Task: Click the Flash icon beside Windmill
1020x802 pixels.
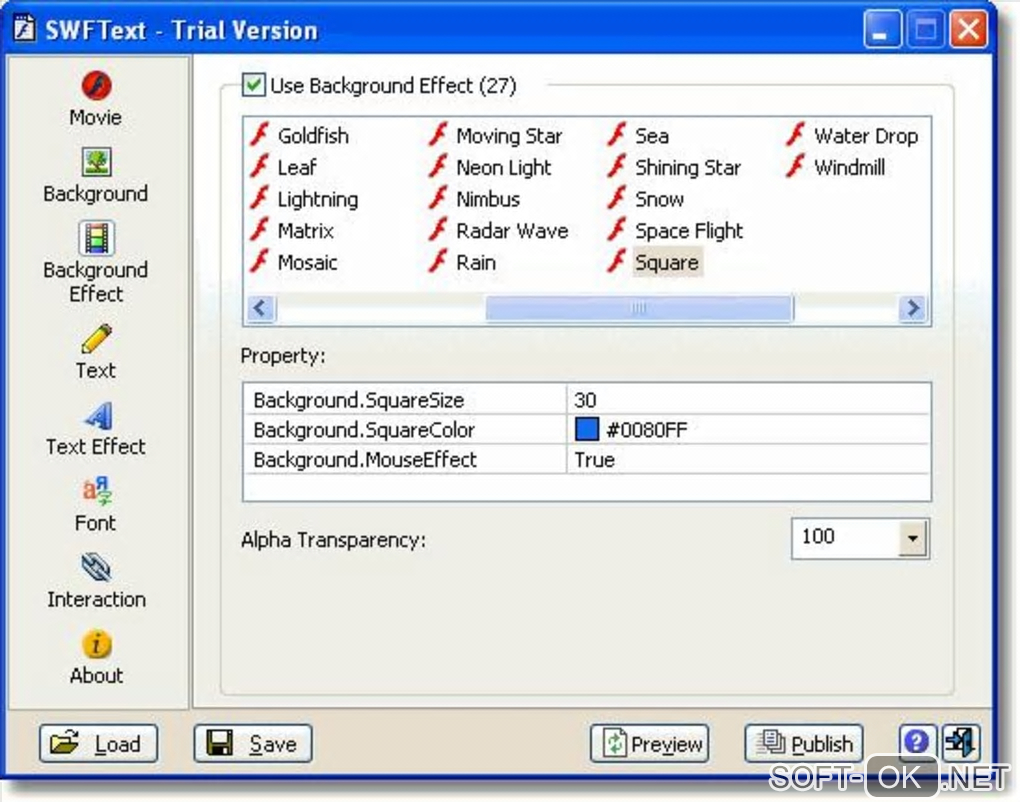Action: [796, 166]
